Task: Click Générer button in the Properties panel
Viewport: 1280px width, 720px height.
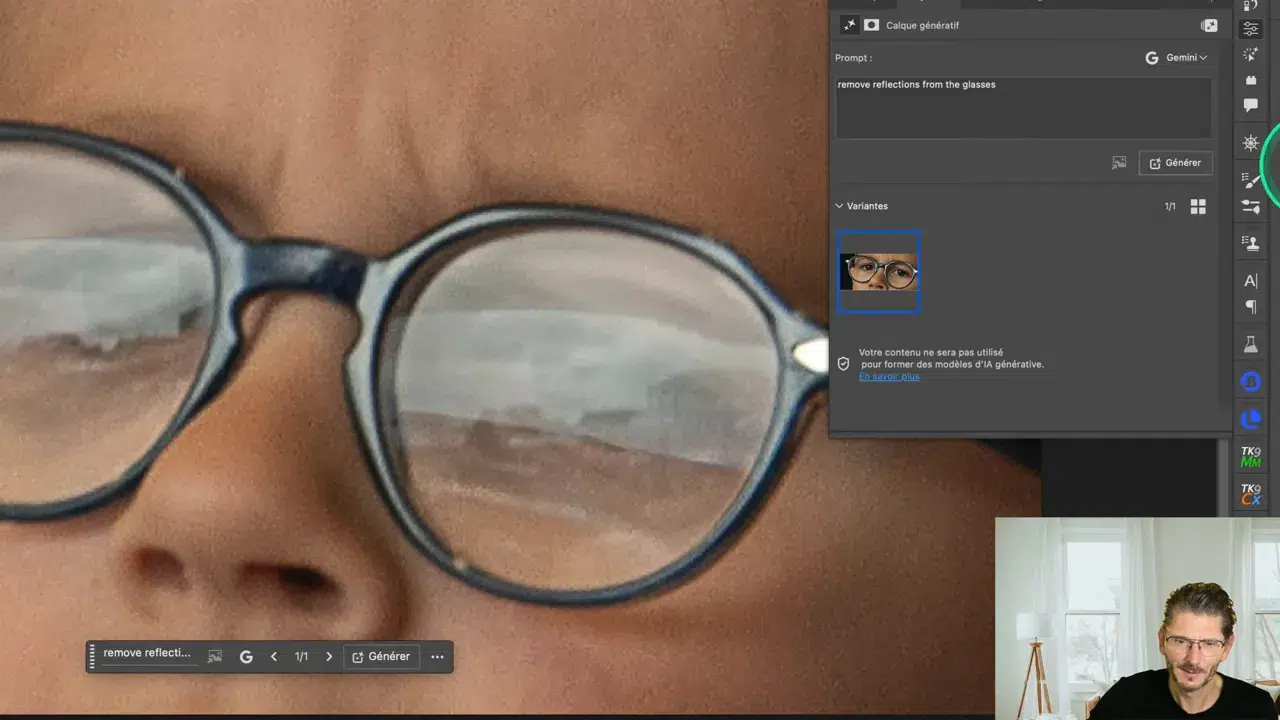Action: point(1175,163)
